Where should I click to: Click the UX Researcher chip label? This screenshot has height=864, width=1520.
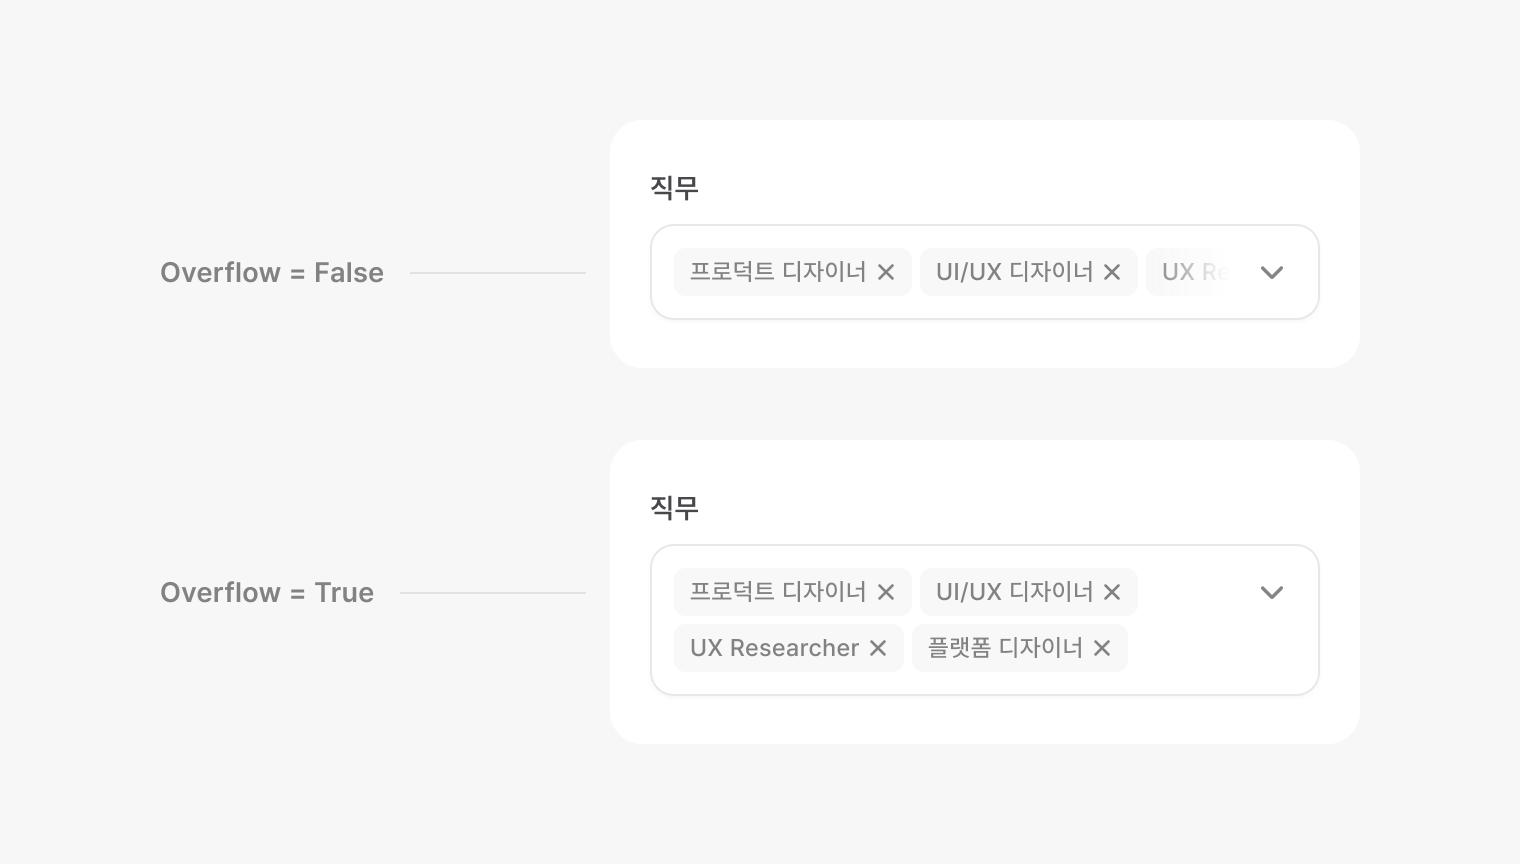click(774, 648)
